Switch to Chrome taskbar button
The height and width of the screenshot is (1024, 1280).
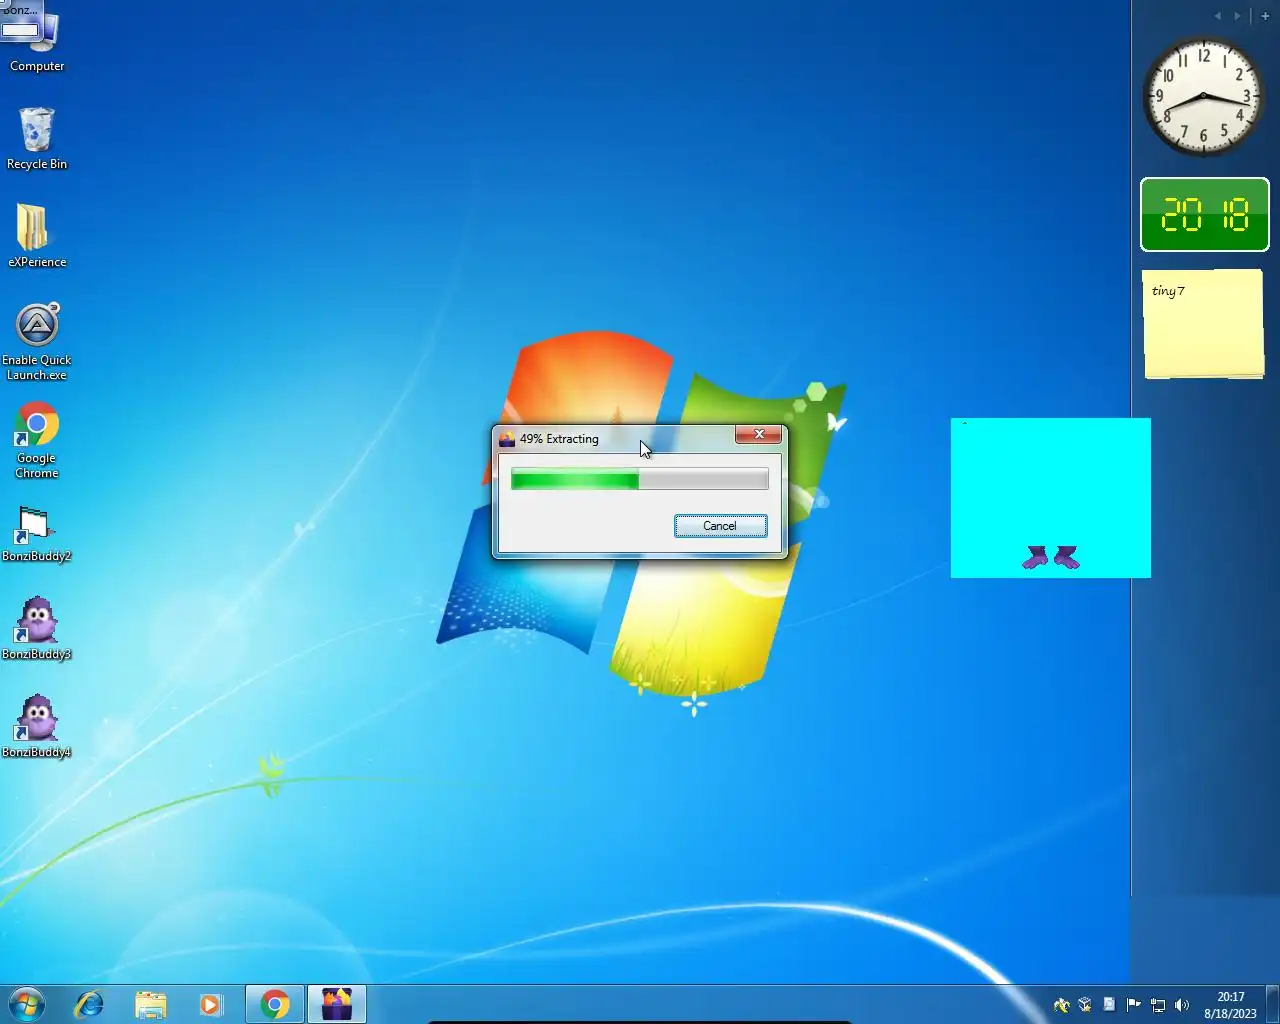point(275,1004)
